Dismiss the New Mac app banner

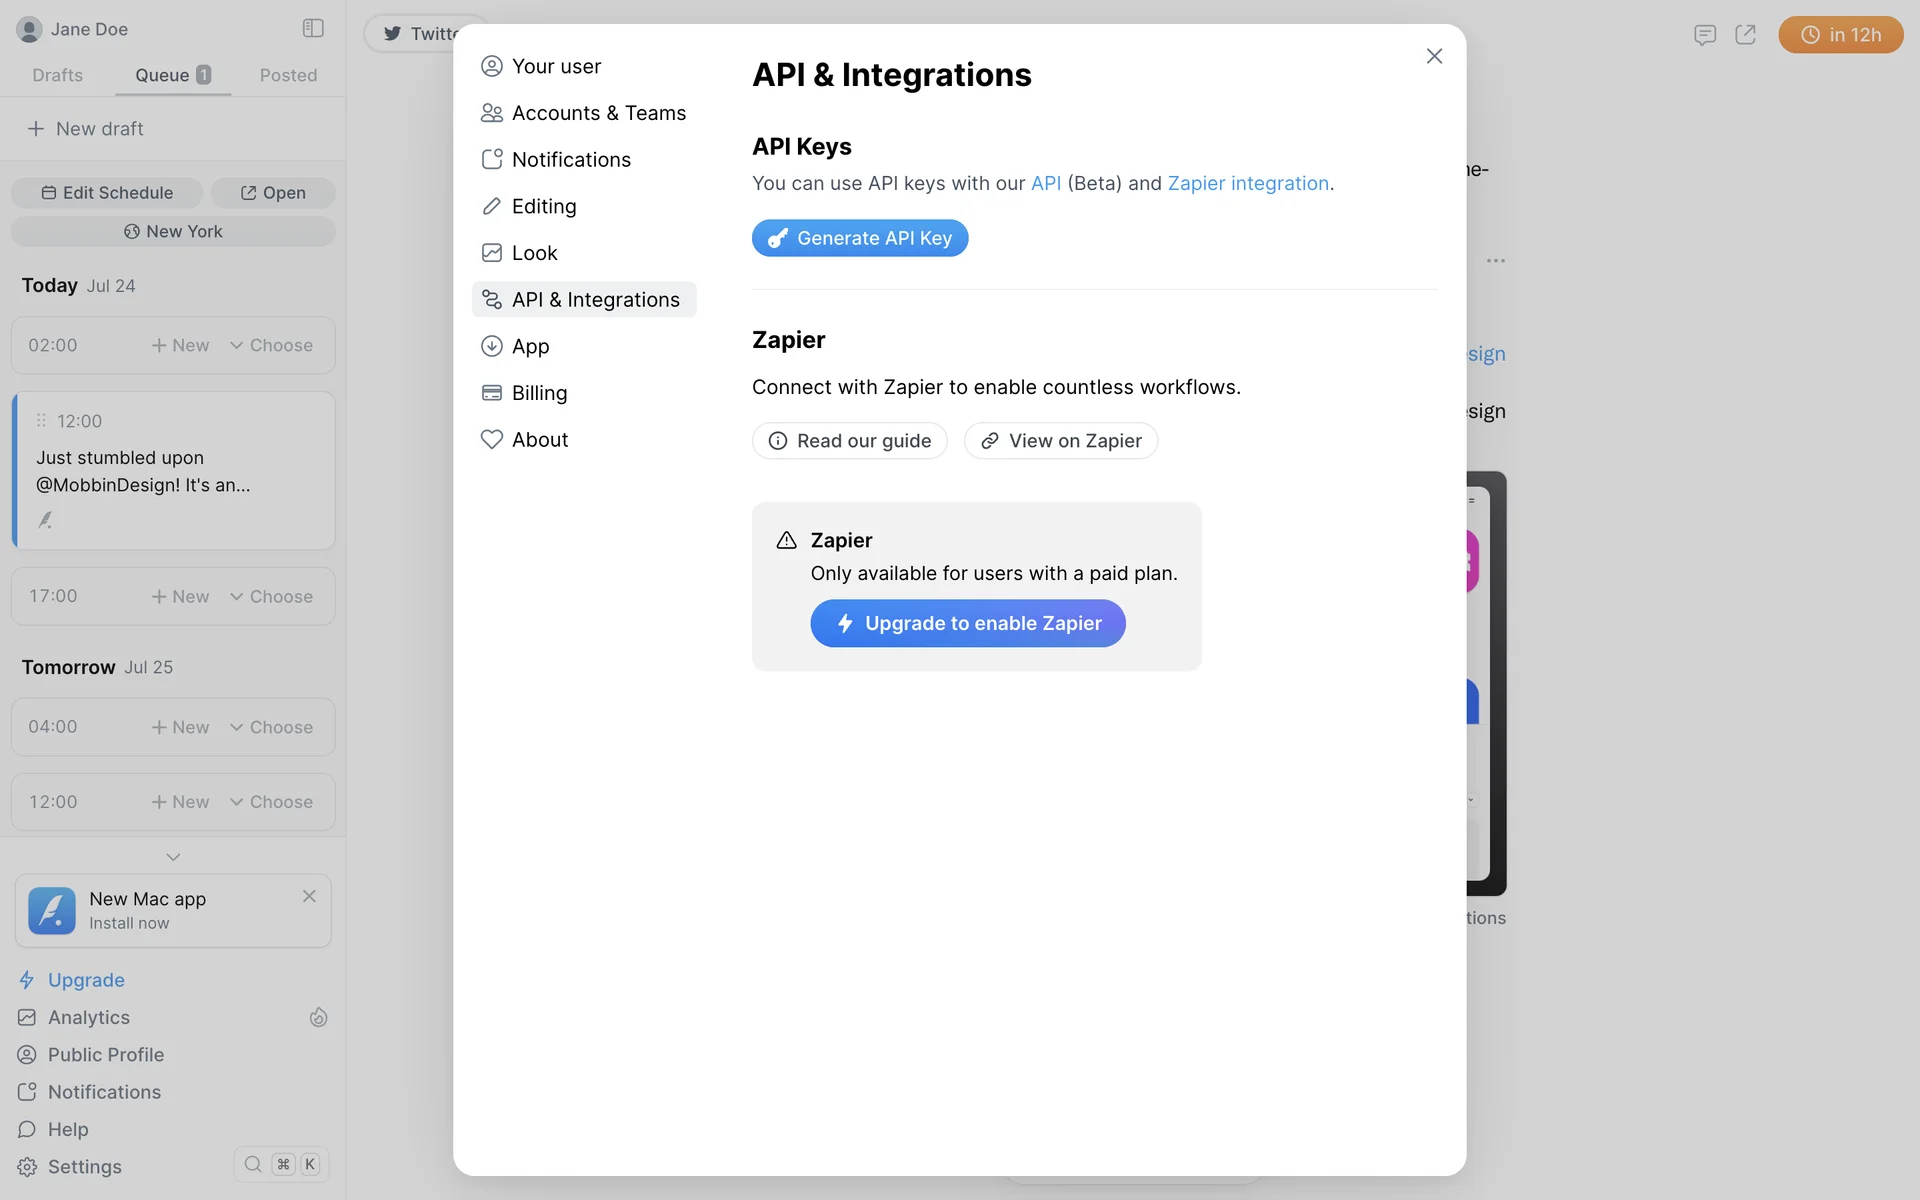[309, 896]
